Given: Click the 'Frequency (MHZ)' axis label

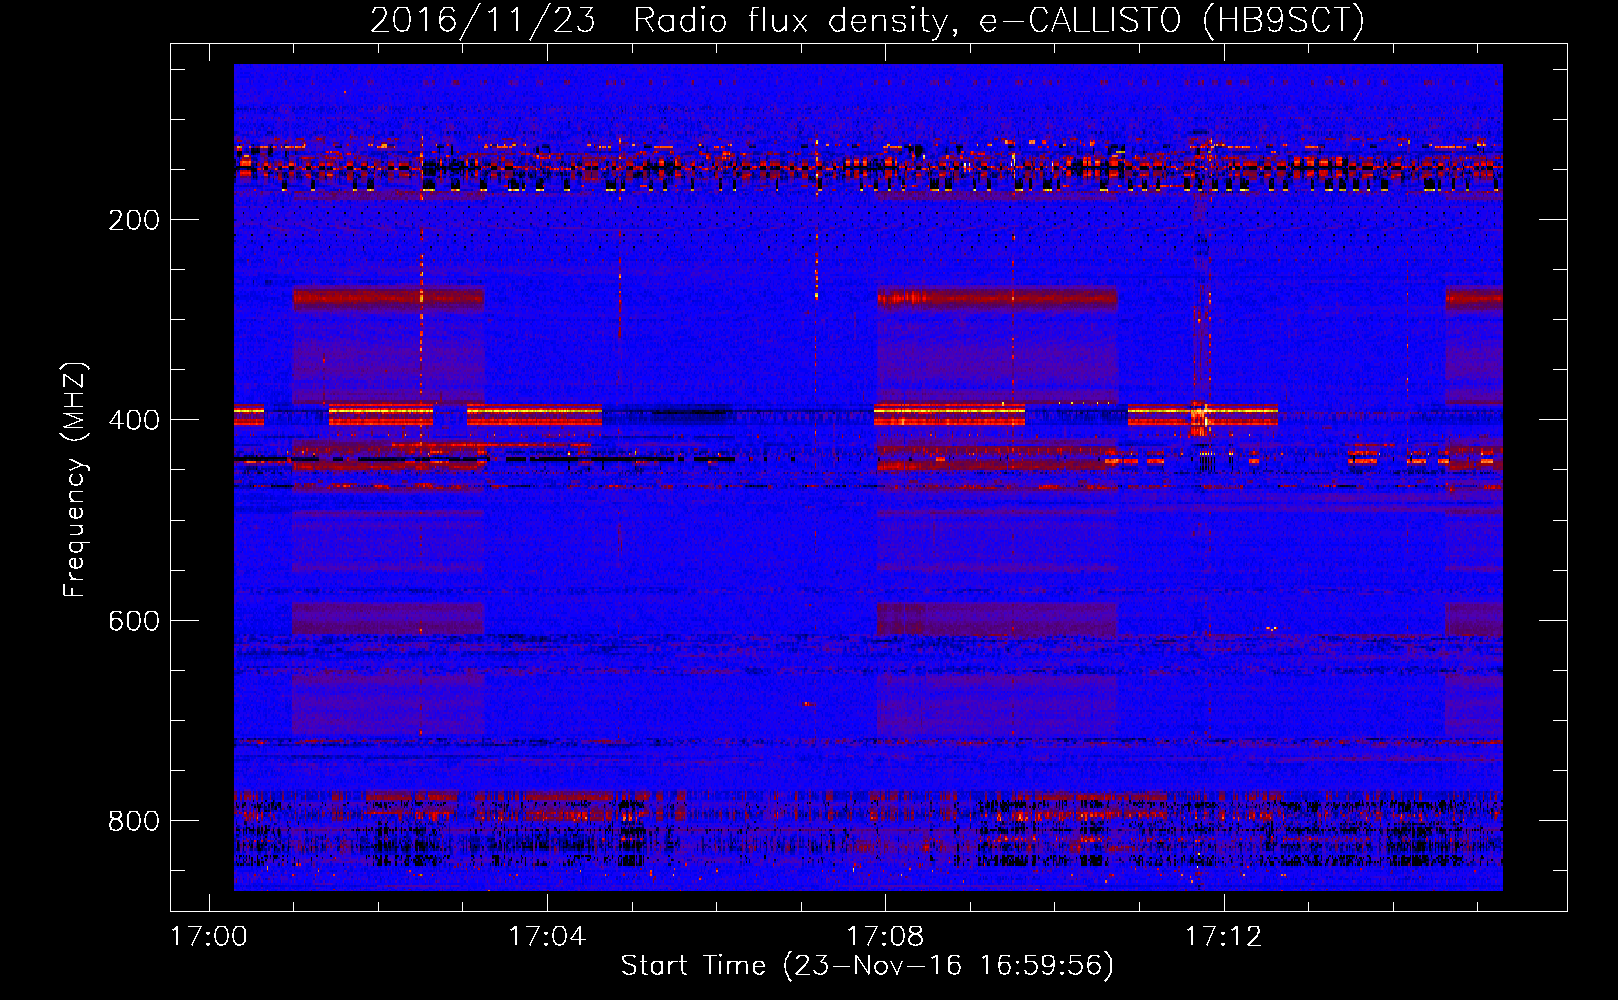Looking at the screenshot, I should pyautogui.click(x=75, y=480).
